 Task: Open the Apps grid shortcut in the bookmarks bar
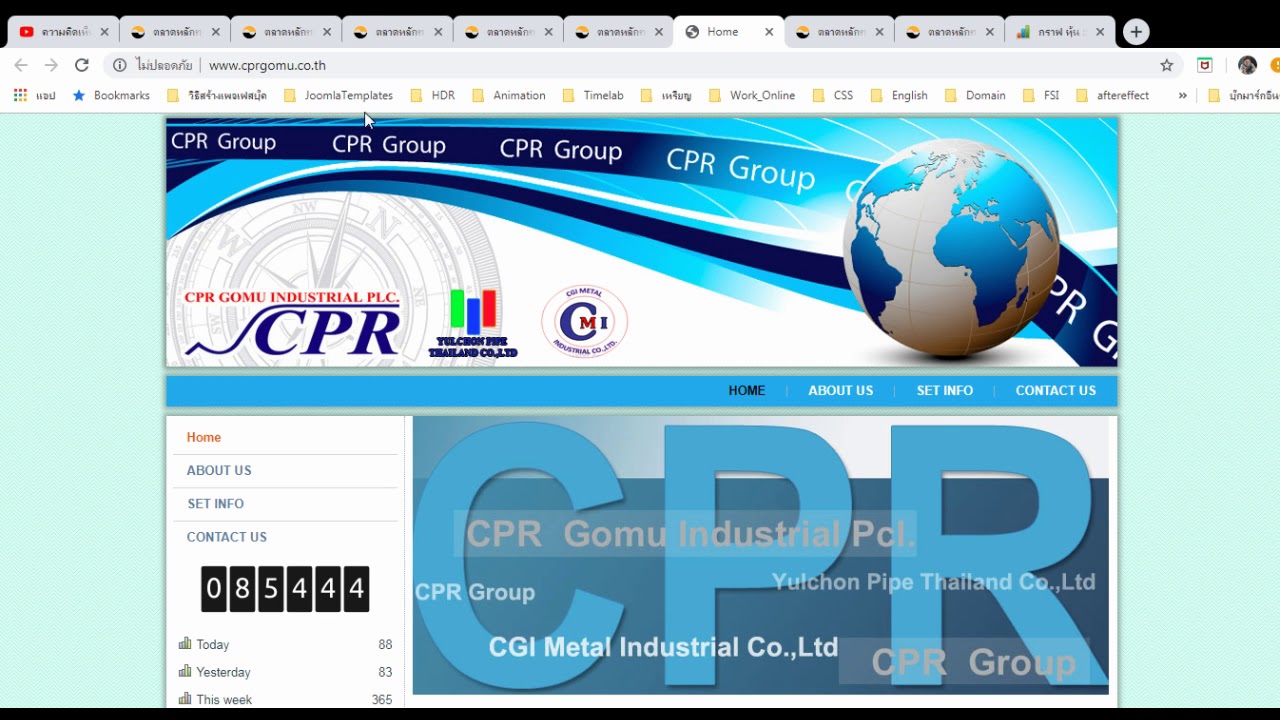34,95
